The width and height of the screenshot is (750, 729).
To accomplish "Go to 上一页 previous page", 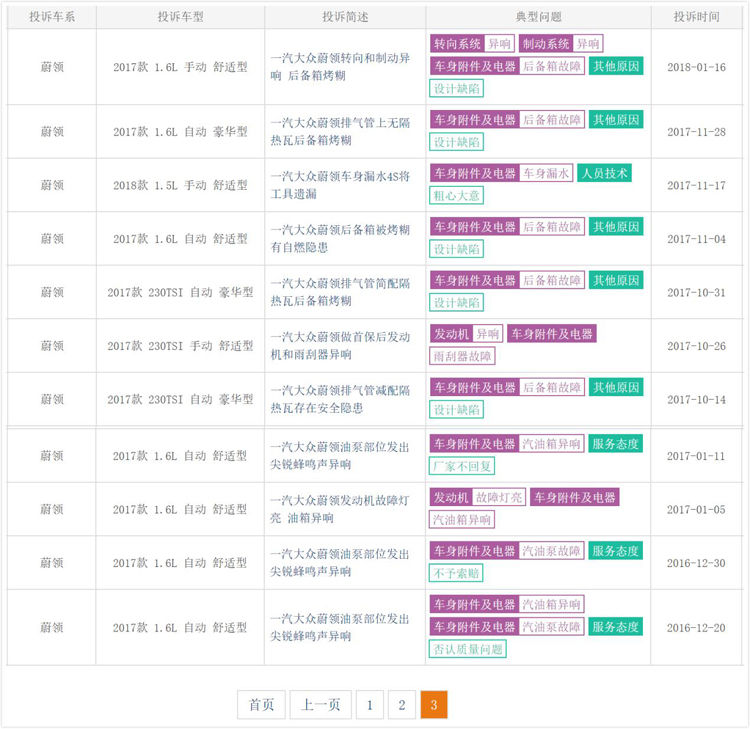I will (x=320, y=704).
